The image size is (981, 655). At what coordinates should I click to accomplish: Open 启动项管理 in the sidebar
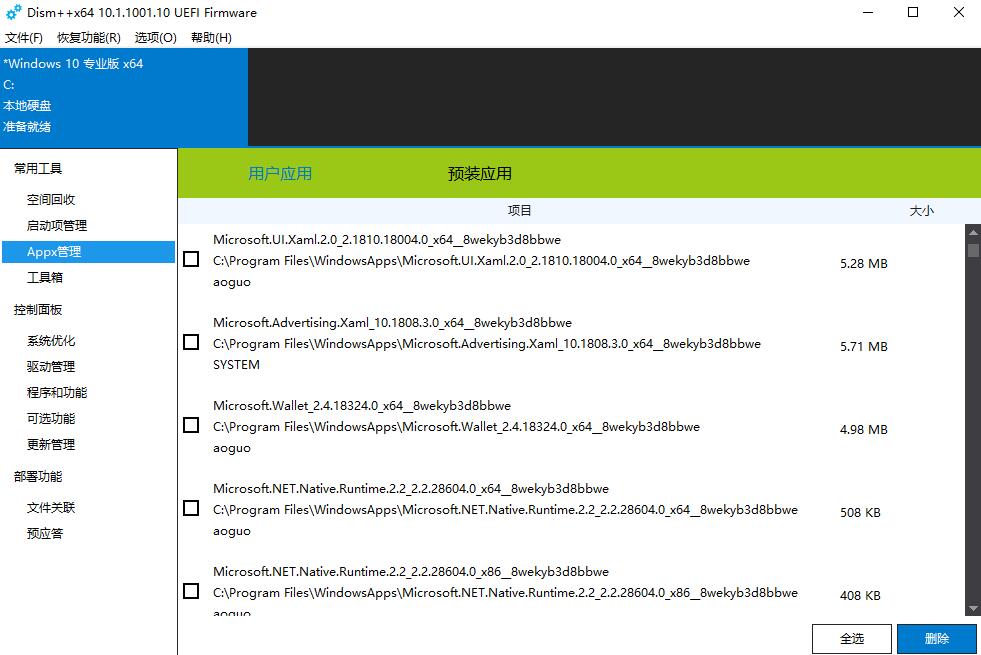57,225
